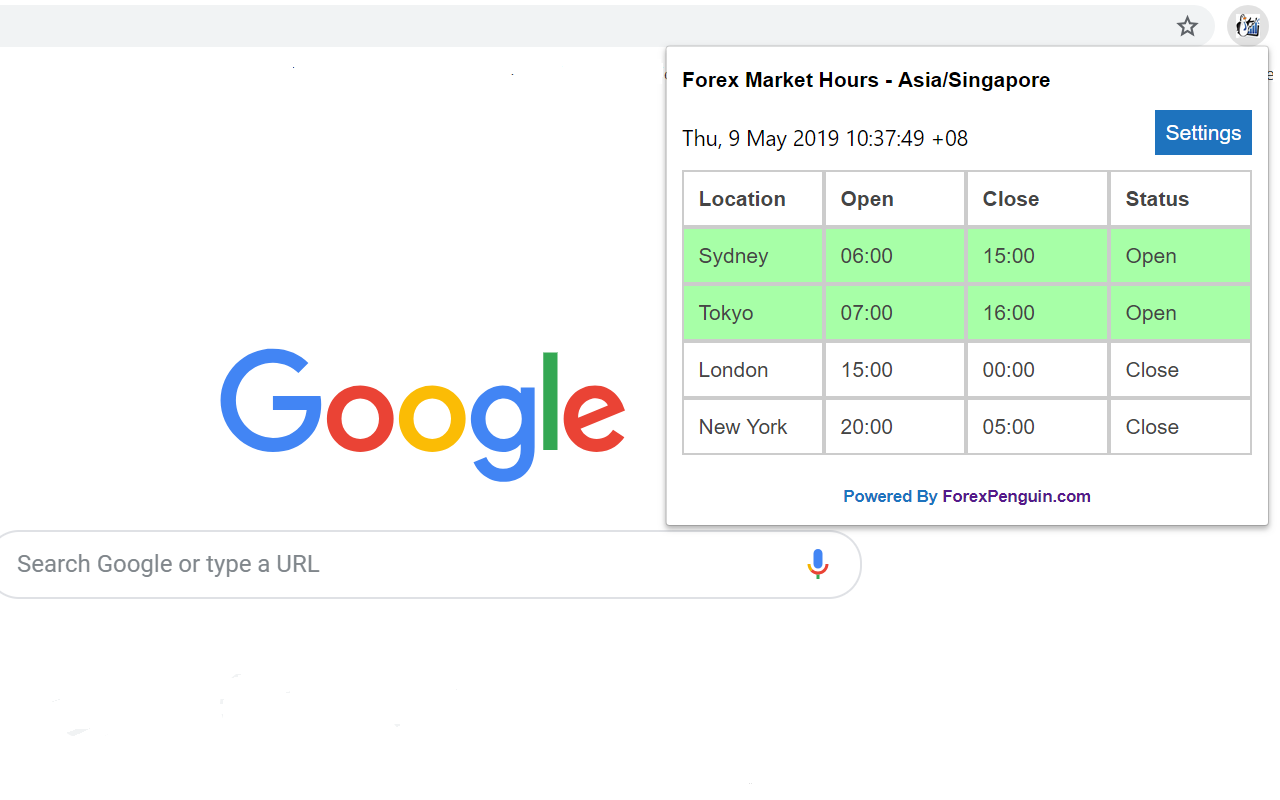Viewport: 1280px width, 800px height.
Task: Start voice search with the microphone icon
Action: (818, 564)
